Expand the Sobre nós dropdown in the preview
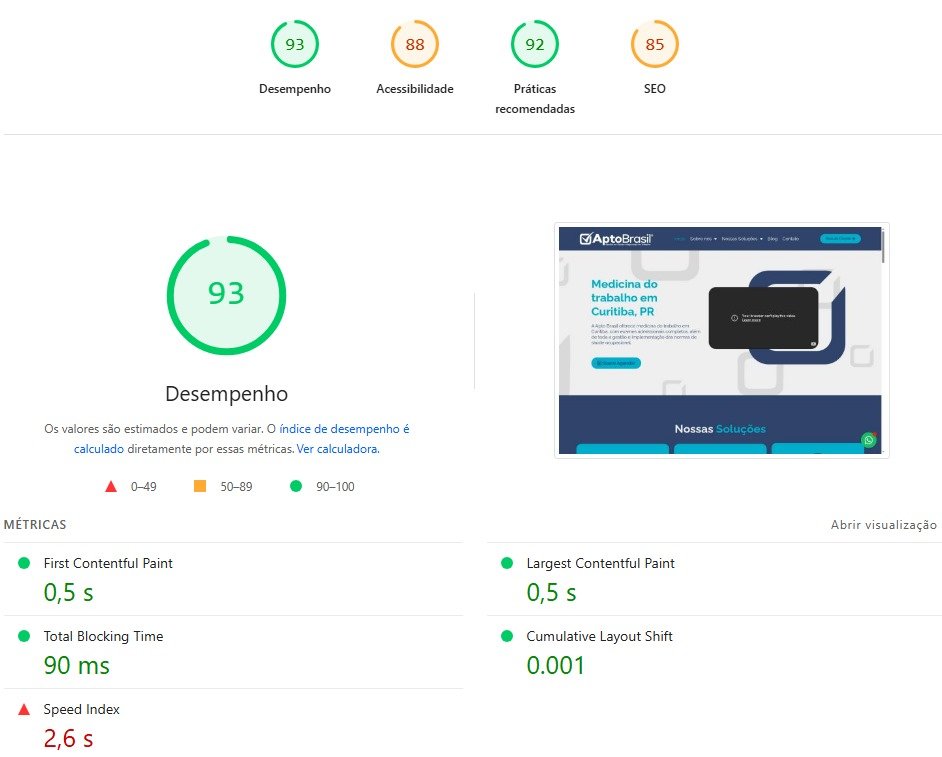This screenshot has width=942, height=757. 698,238
